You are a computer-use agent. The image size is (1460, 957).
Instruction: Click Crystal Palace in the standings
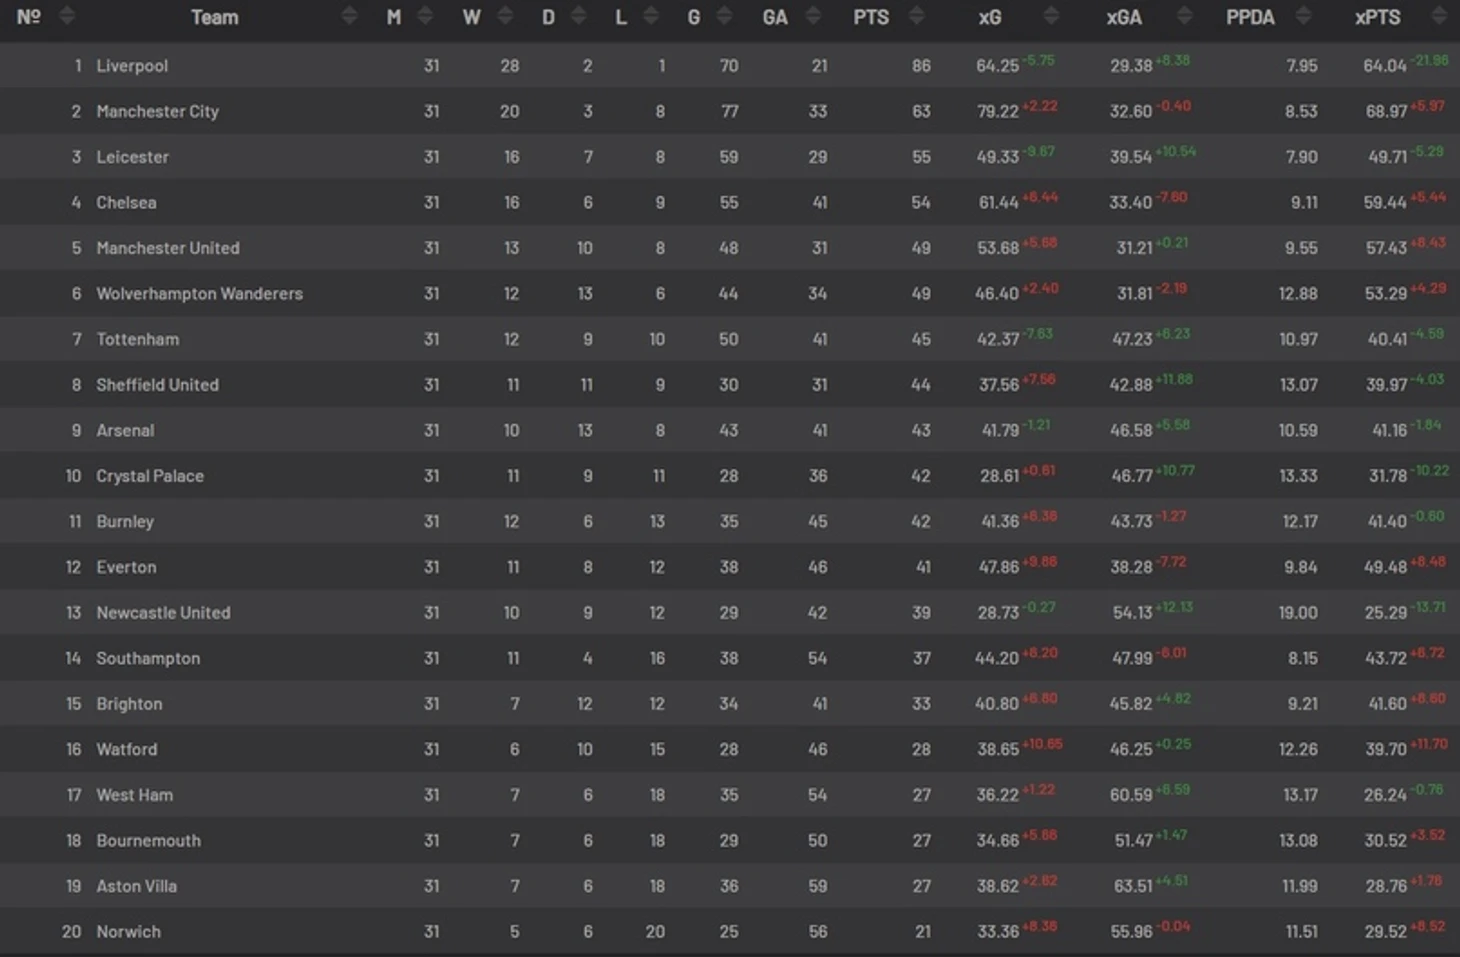pos(150,476)
